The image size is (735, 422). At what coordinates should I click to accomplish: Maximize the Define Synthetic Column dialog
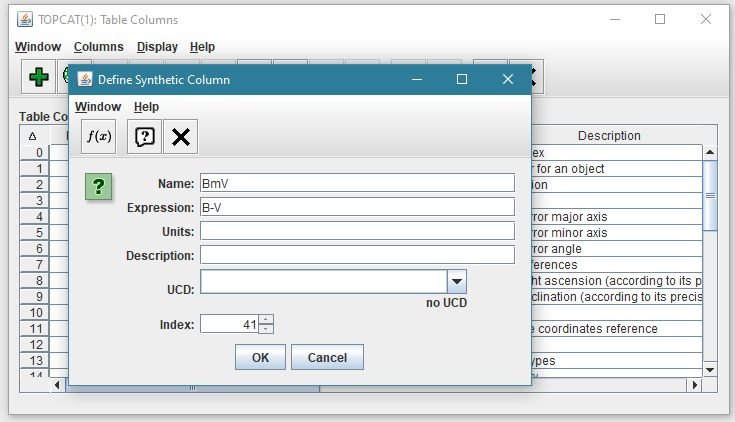[461, 79]
